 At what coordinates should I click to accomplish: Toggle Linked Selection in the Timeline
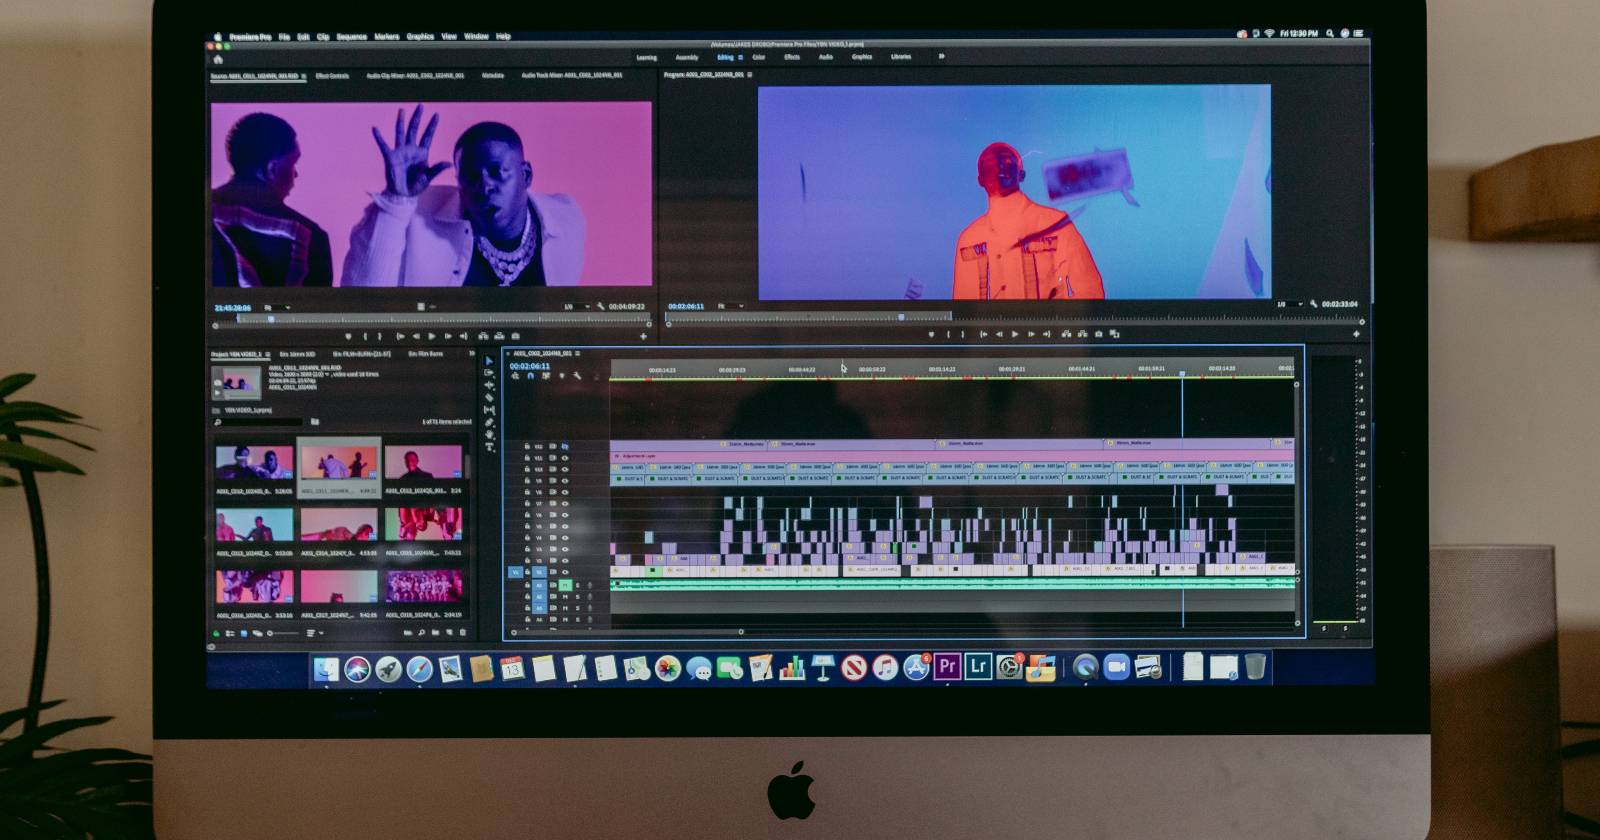click(546, 376)
